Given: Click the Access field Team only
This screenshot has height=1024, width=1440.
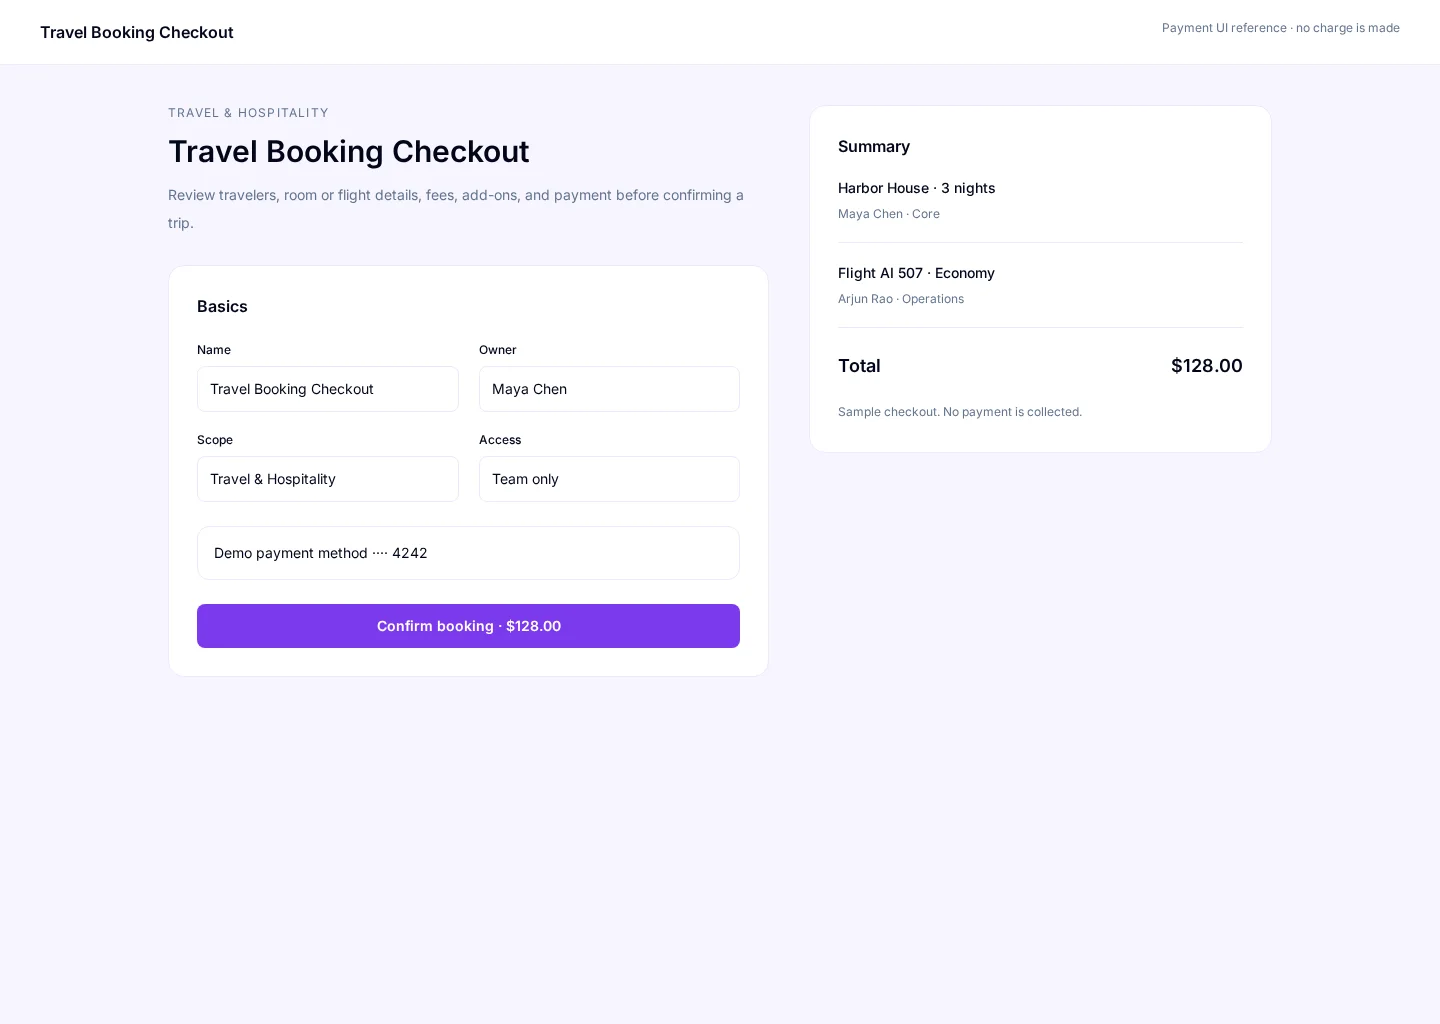Looking at the screenshot, I should pyautogui.click(x=609, y=479).
